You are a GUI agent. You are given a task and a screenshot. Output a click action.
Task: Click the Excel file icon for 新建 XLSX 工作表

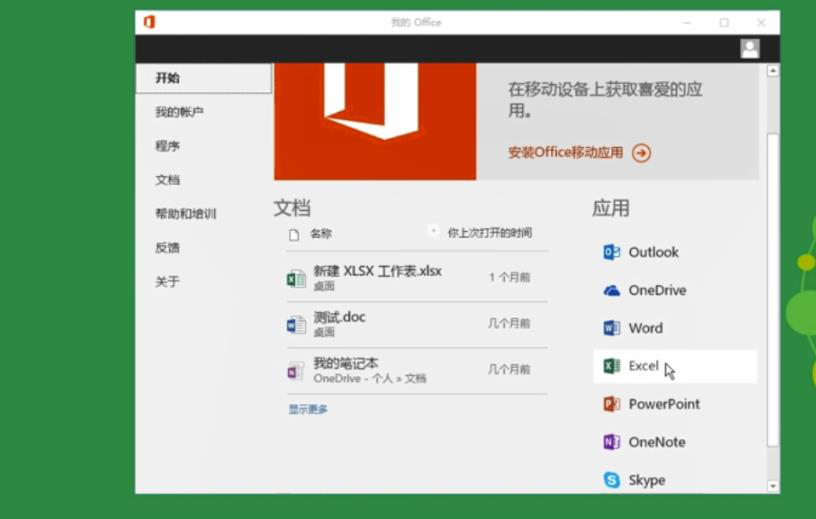pyautogui.click(x=296, y=279)
